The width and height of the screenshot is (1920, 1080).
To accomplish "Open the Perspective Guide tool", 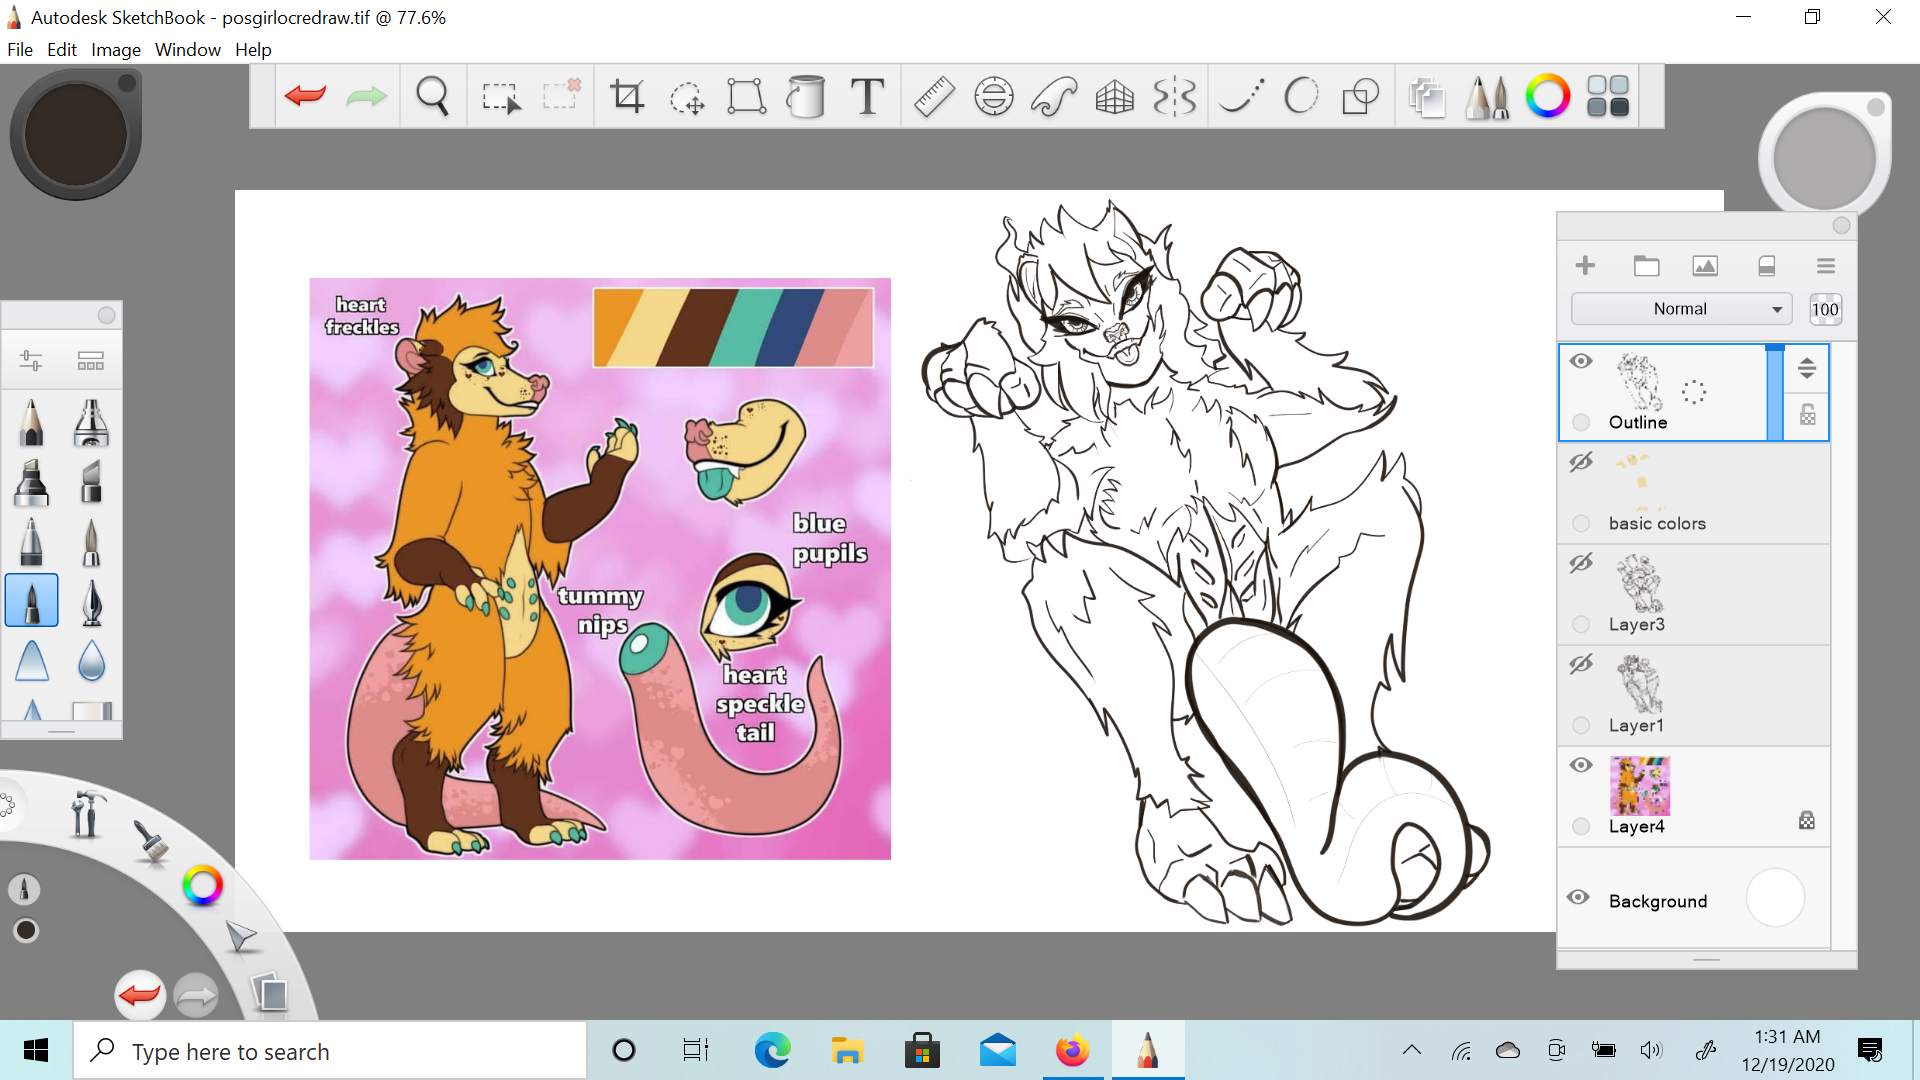I will 1114,97.
